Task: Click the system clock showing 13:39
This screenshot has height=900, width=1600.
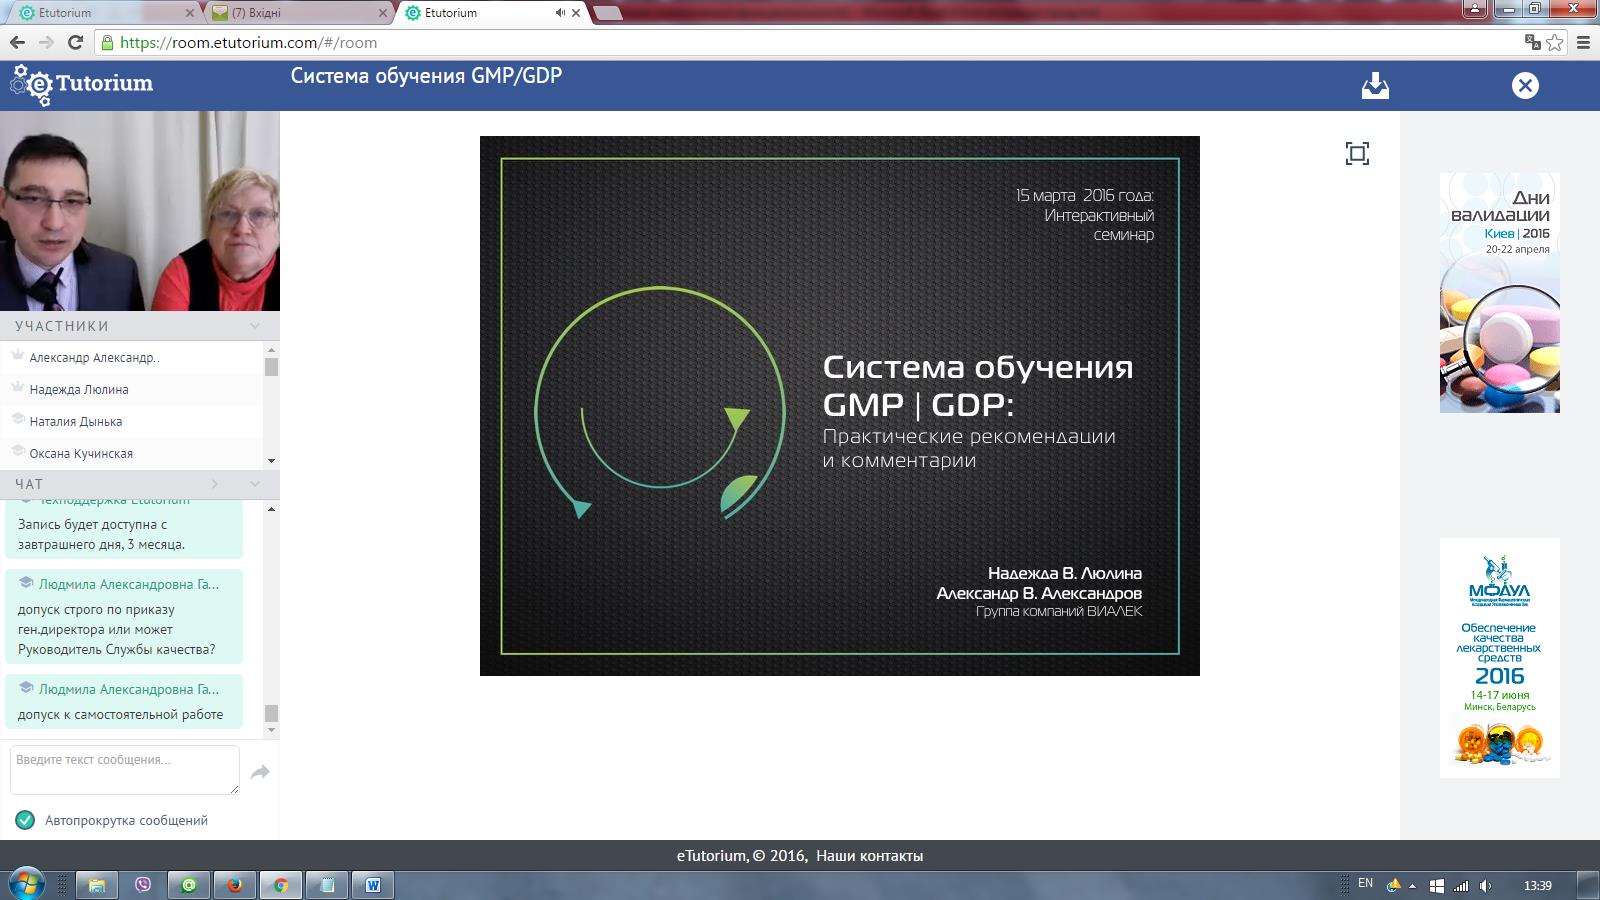Action: coord(1537,886)
